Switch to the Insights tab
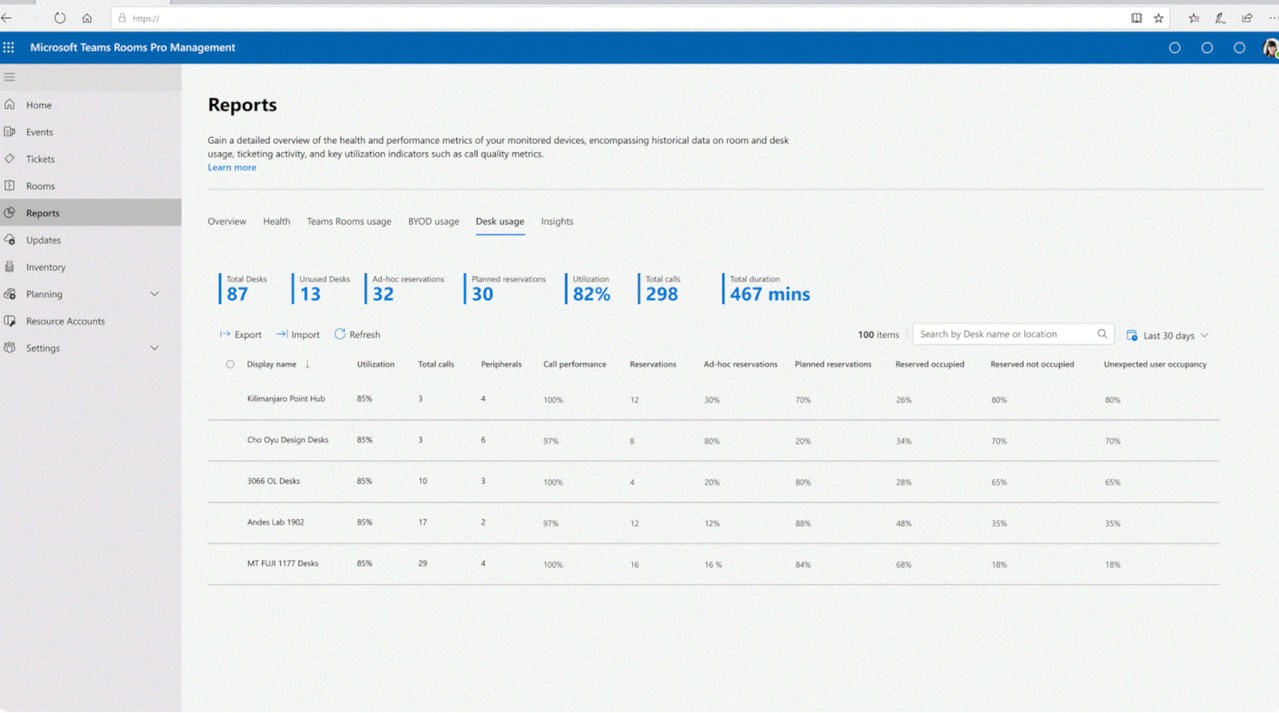 557,221
